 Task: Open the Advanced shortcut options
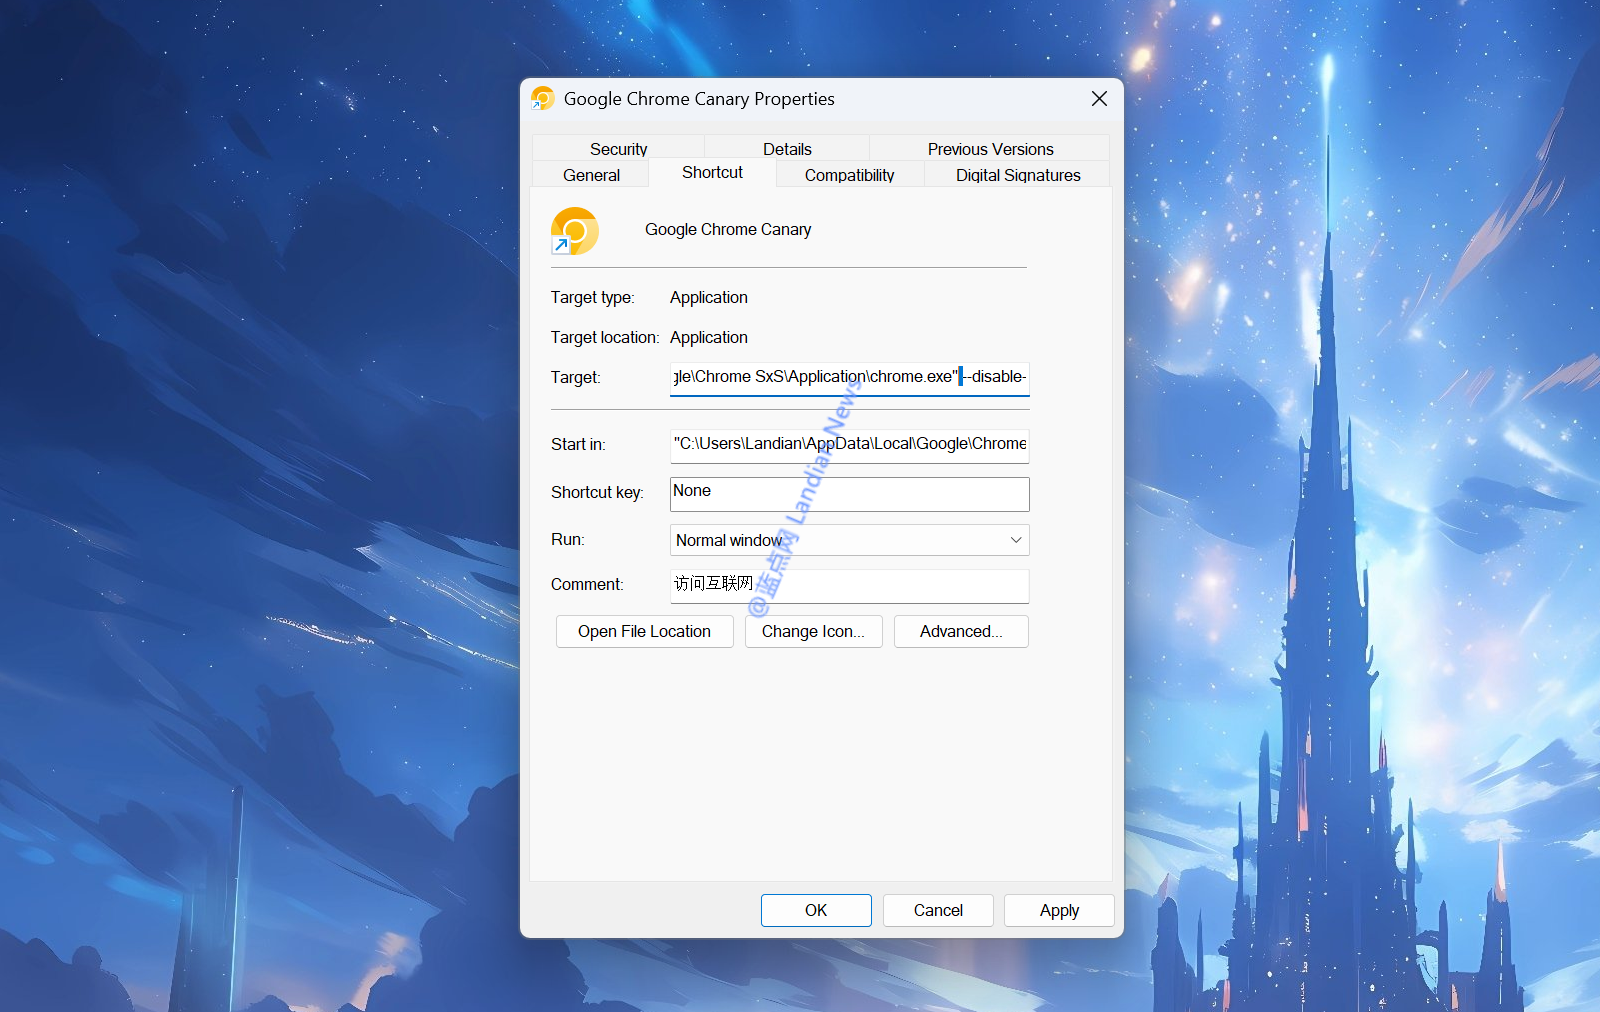point(960,632)
